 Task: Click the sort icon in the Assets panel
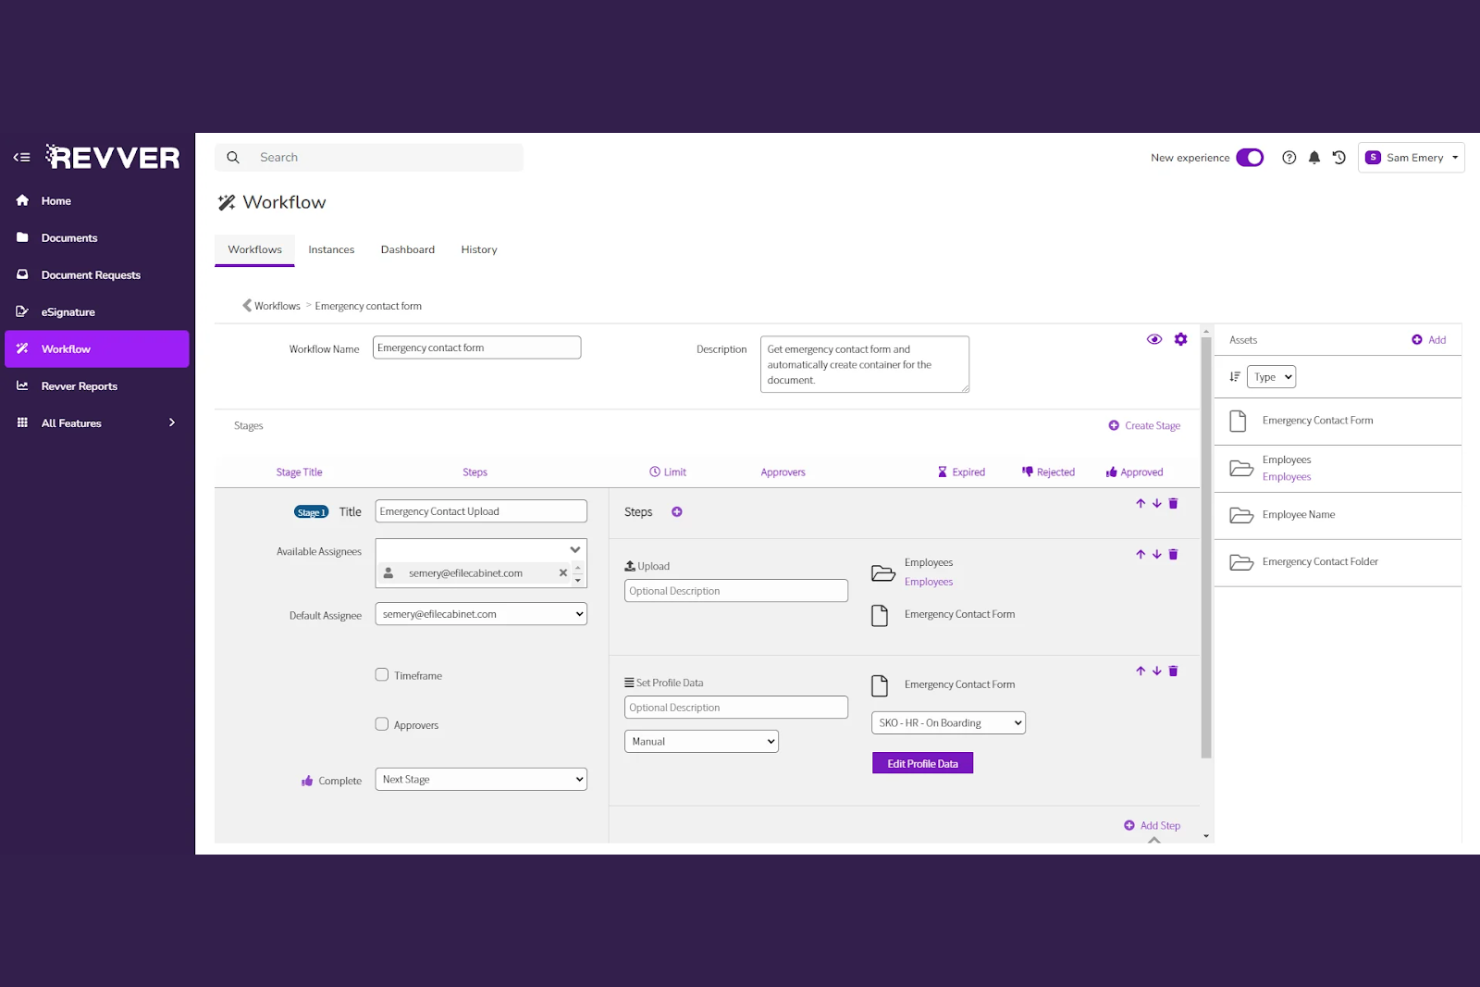[1235, 376]
